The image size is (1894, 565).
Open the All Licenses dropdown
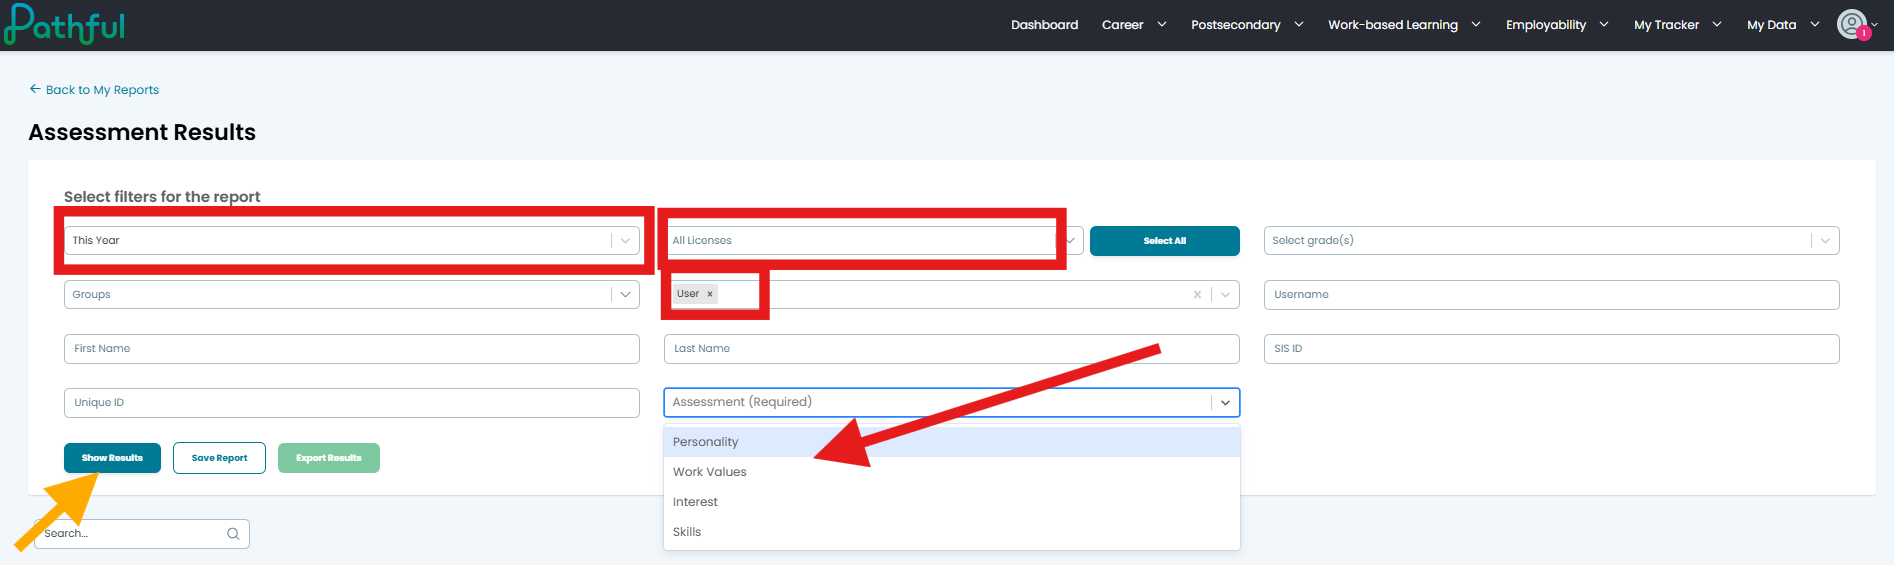click(873, 241)
